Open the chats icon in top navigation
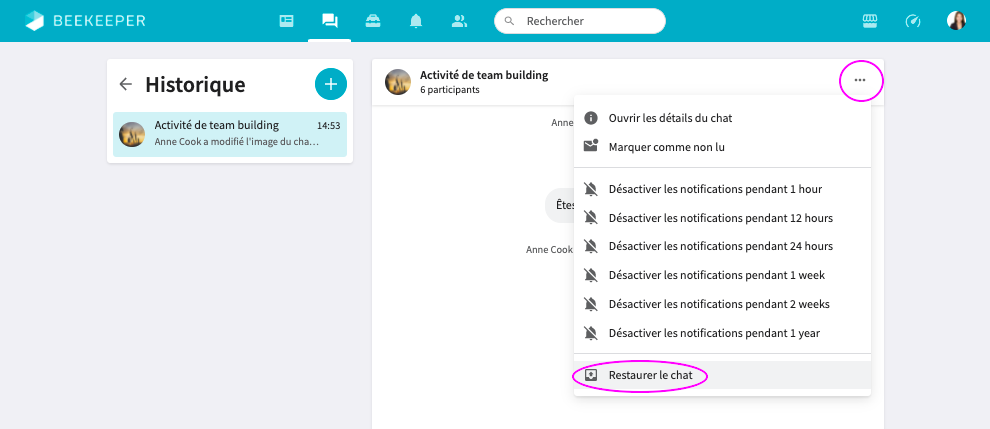 (329, 21)
